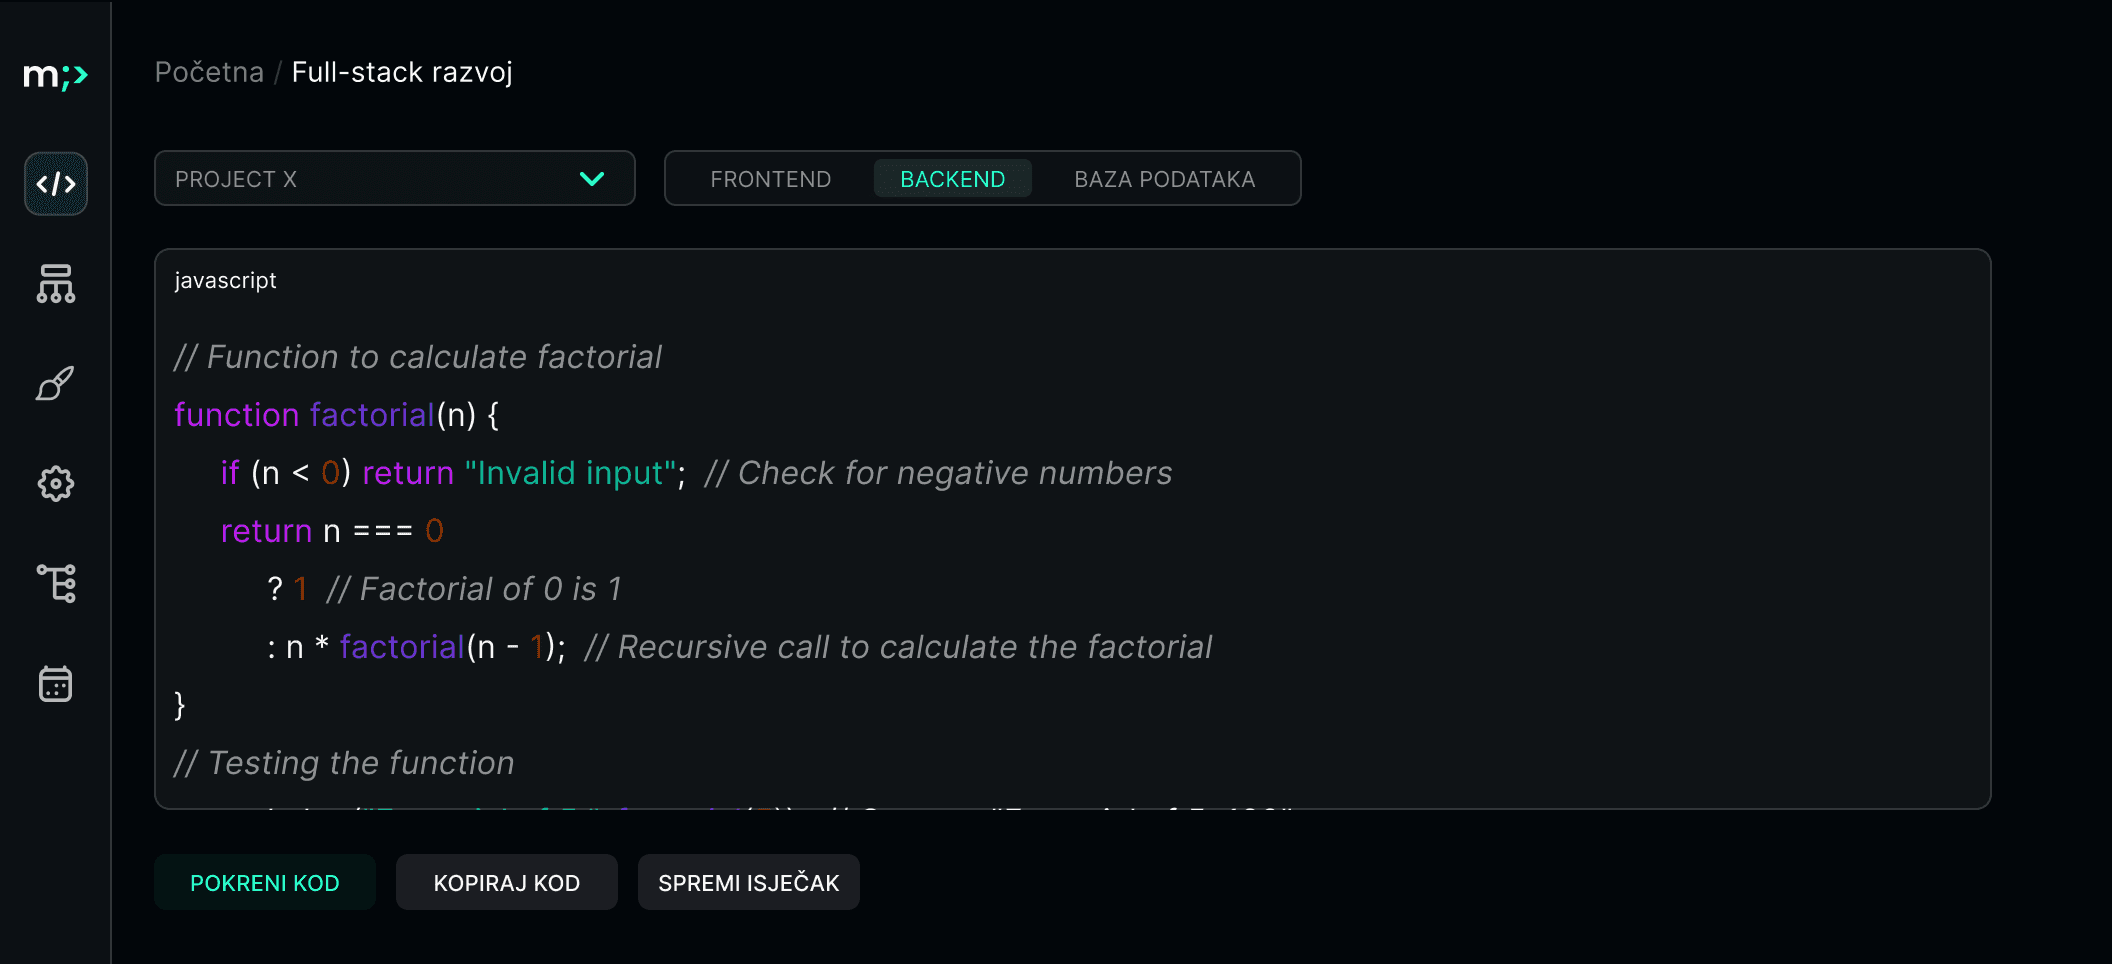2112x964 pixels.
Task: Open the calendar icon in the sidebar
Action: click(x=55, y=684)
